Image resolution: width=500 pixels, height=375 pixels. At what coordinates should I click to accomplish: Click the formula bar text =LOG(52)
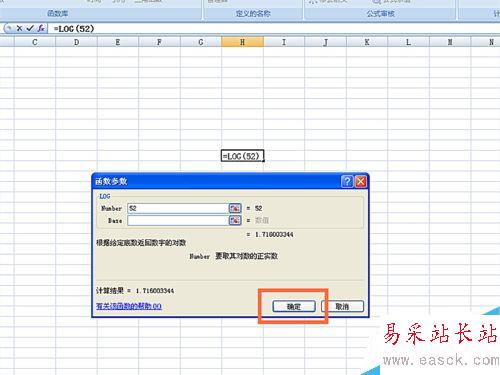click(x=74, y=29)
